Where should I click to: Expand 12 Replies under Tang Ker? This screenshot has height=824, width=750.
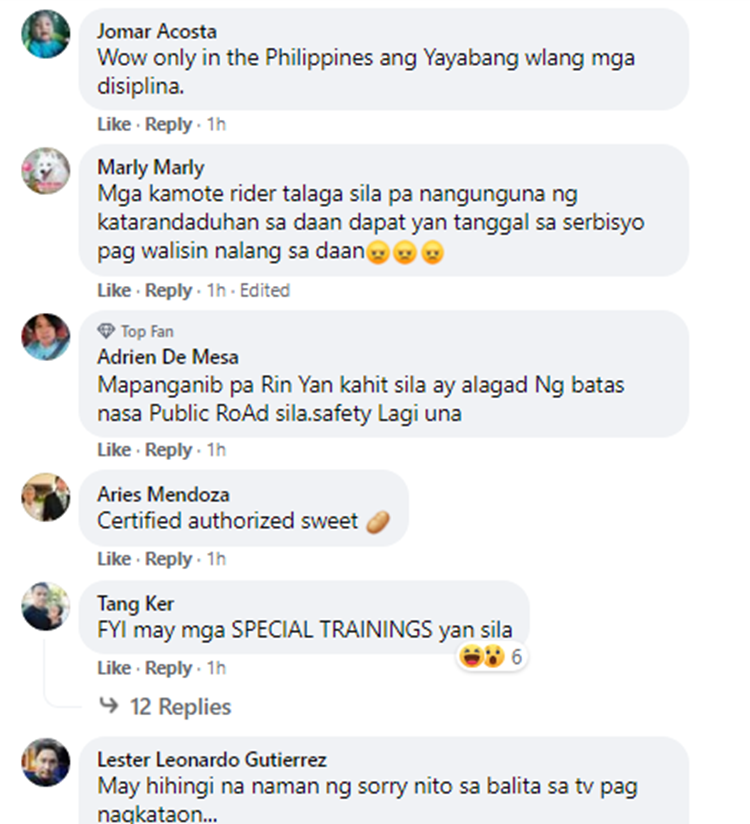(x=180, y=707)
